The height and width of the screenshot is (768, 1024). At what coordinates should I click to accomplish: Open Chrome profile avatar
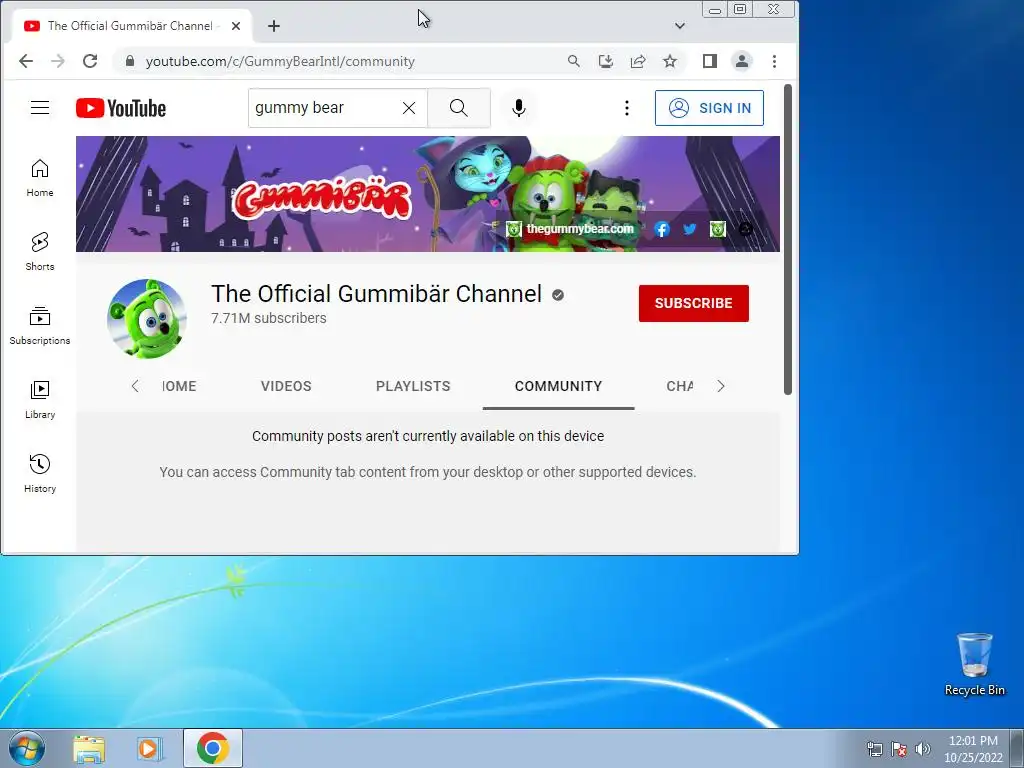(742, 61)
